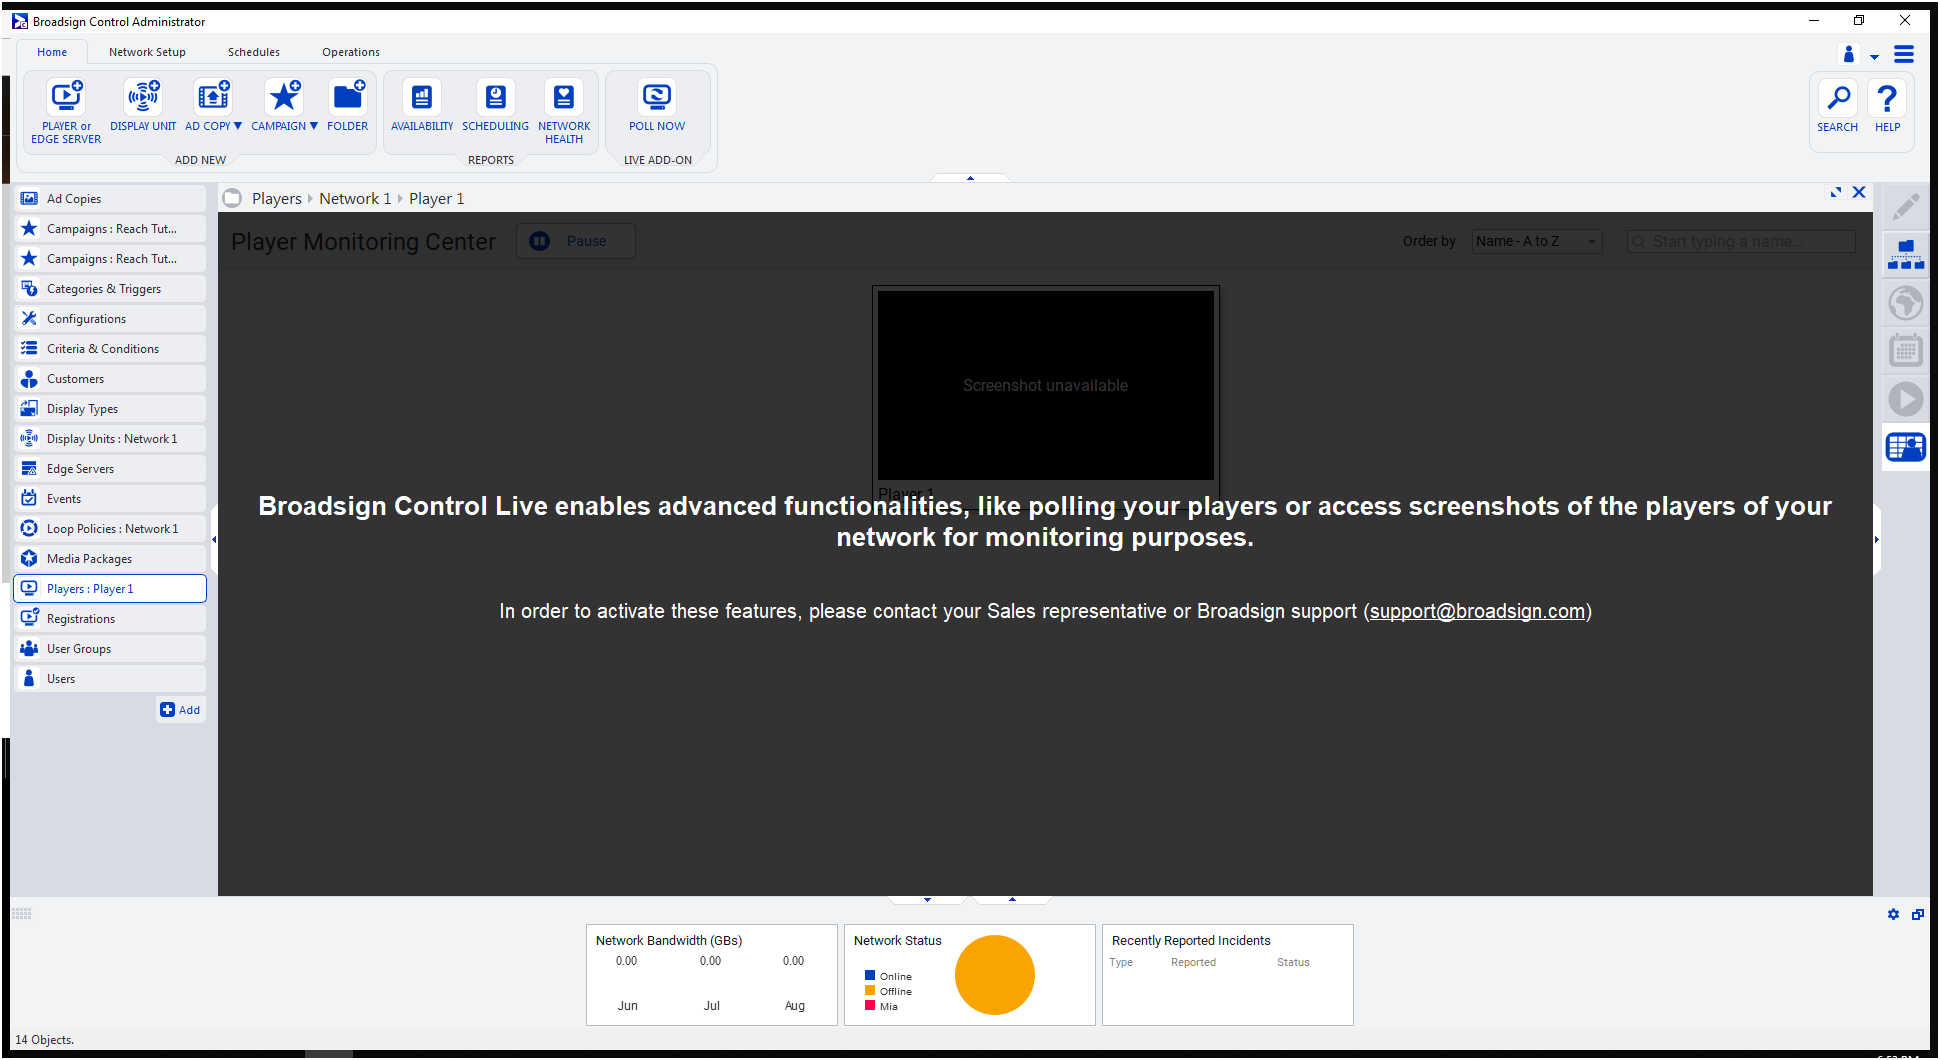Add a new Display Unit
The image size is (1940, 1060).
click(x=143, y=105)
